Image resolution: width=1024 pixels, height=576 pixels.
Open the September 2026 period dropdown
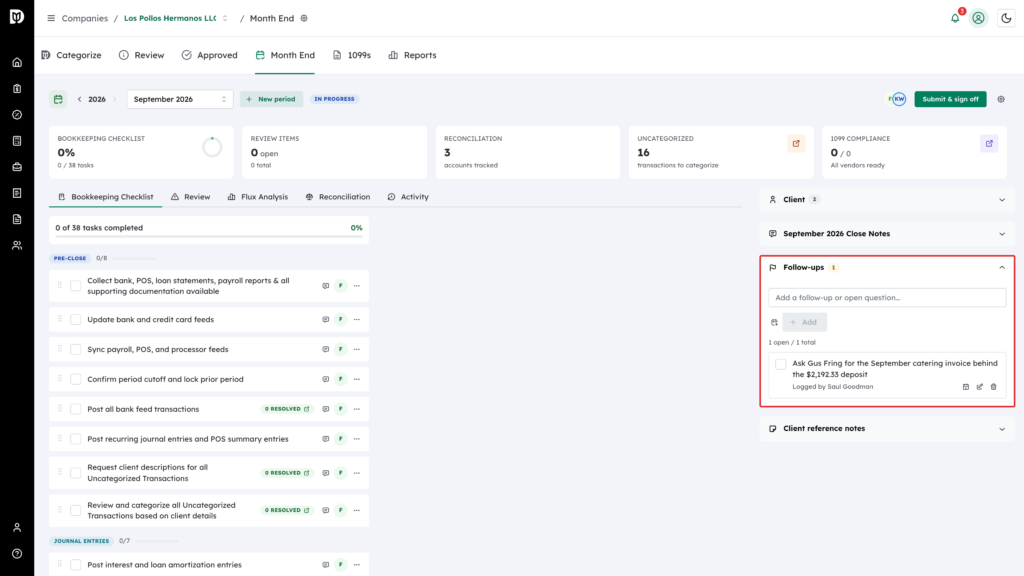tap(180, 99)
